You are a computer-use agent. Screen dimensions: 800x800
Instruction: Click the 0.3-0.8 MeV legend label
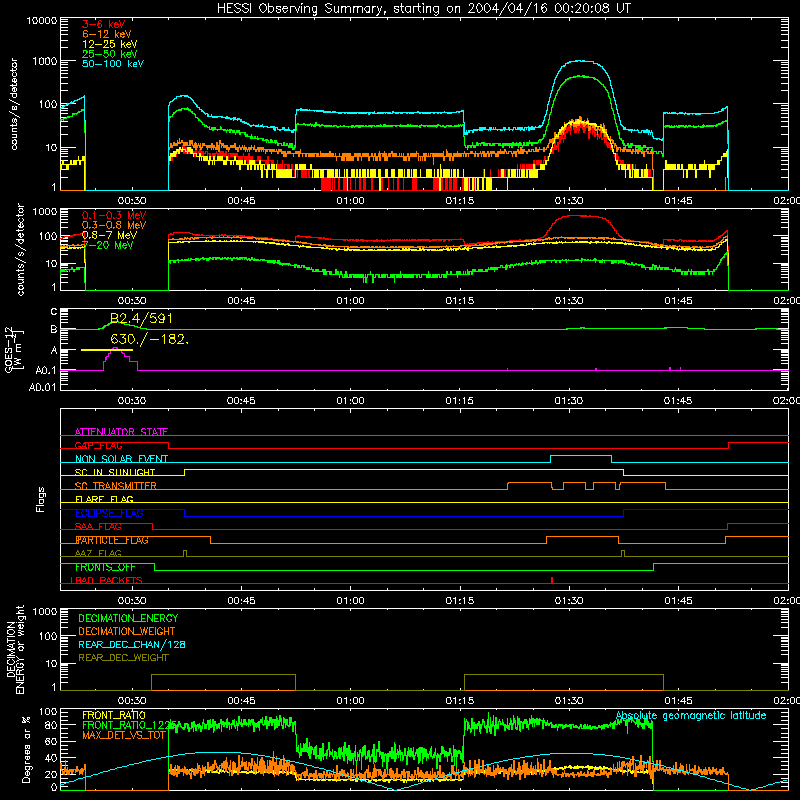click(x=114, y=225)
